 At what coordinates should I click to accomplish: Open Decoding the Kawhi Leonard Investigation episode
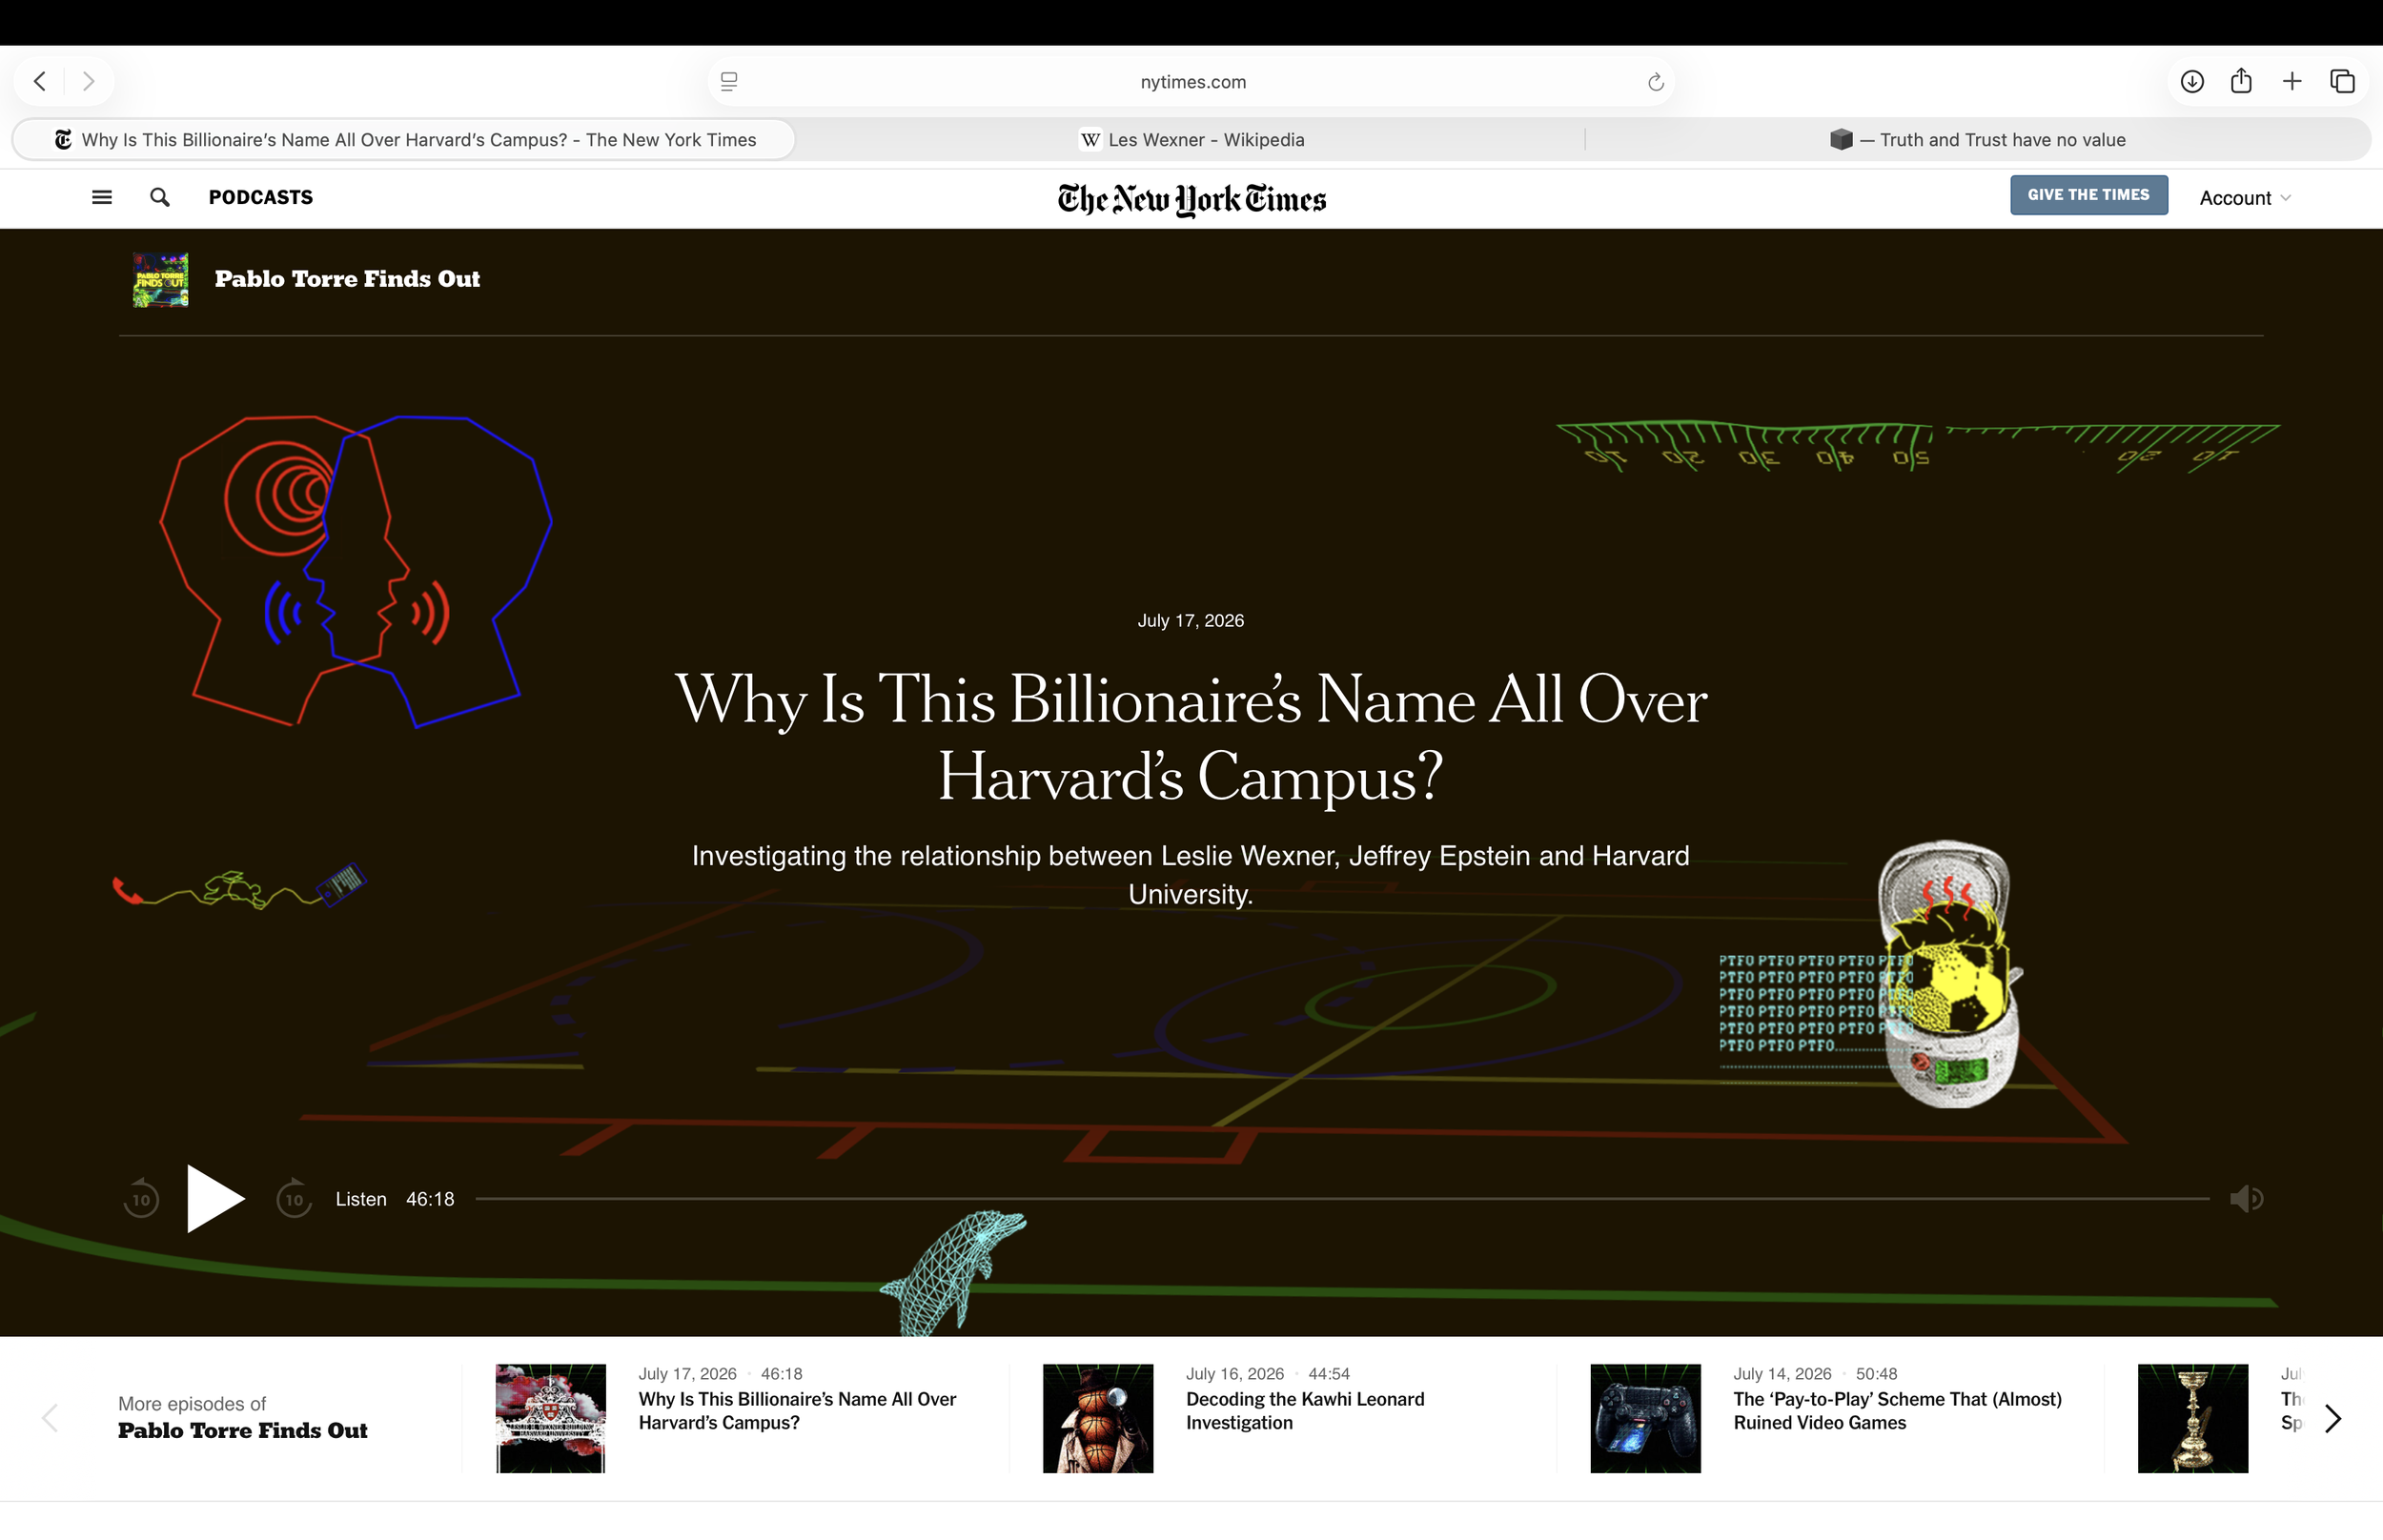point(1305,1410)
